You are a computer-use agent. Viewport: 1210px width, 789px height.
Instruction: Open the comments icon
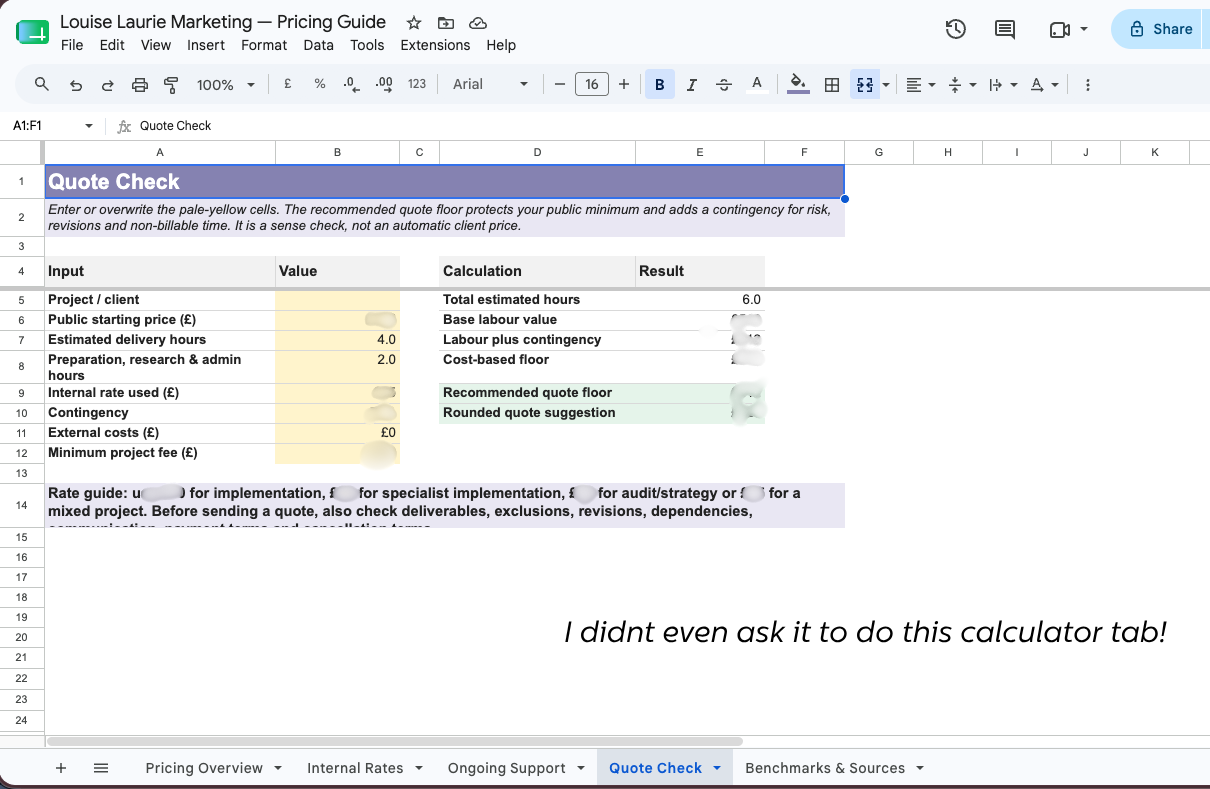pyautogui.click(x=1005, y=29)
